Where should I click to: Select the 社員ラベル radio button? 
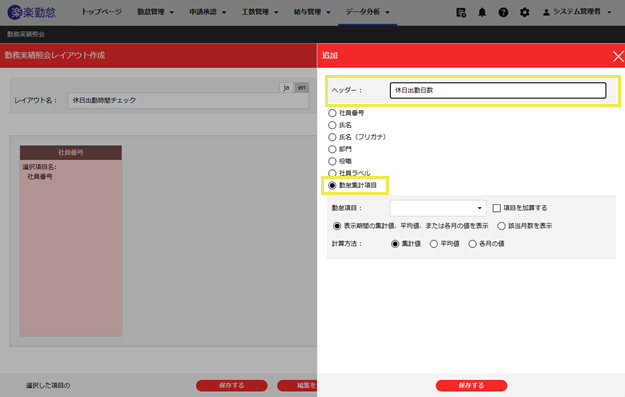[x=332, y=173]
